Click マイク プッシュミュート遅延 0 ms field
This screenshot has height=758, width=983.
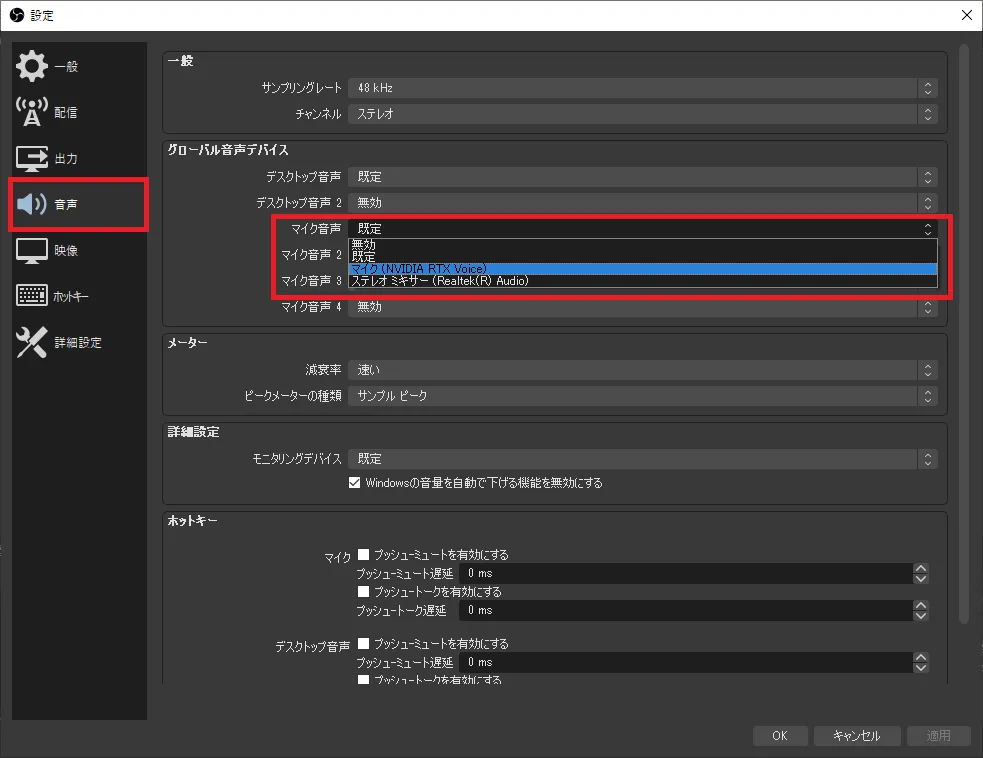[686, 573]
